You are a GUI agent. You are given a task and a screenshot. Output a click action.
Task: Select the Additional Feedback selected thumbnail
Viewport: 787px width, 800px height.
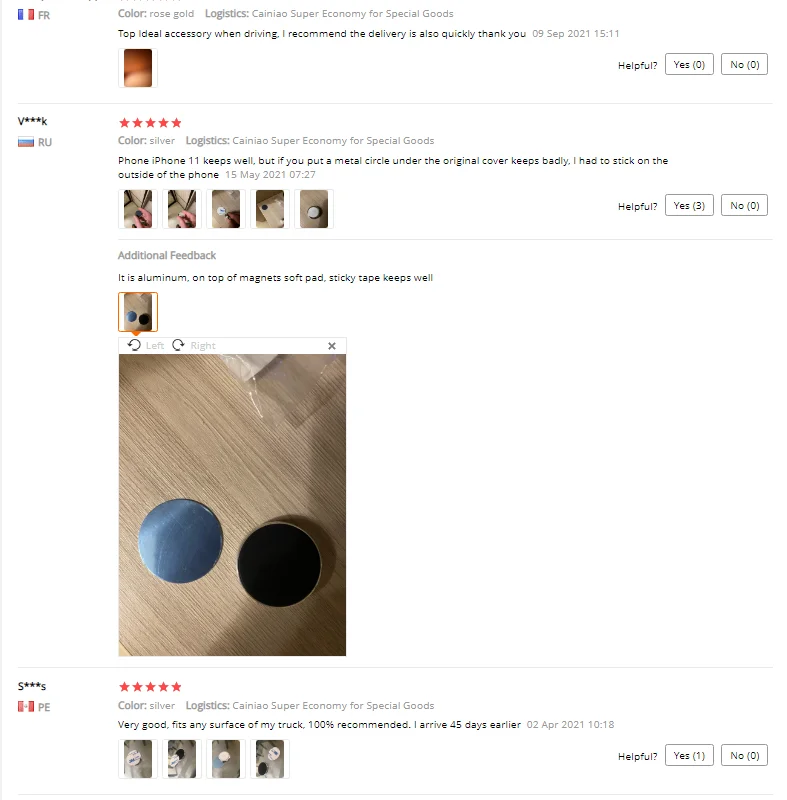click(x=138, y=312)
